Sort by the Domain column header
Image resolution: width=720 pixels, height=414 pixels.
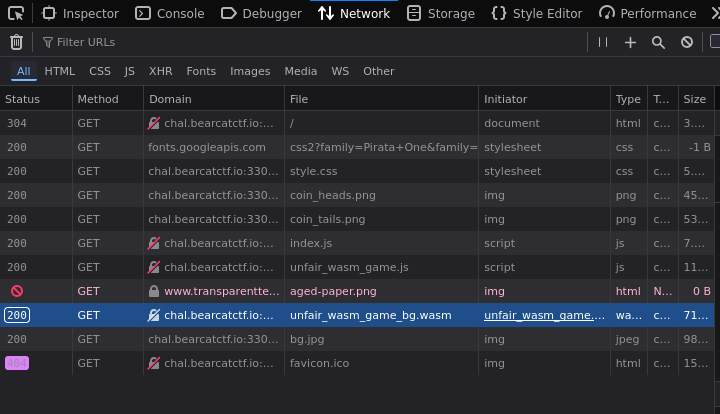214,99
